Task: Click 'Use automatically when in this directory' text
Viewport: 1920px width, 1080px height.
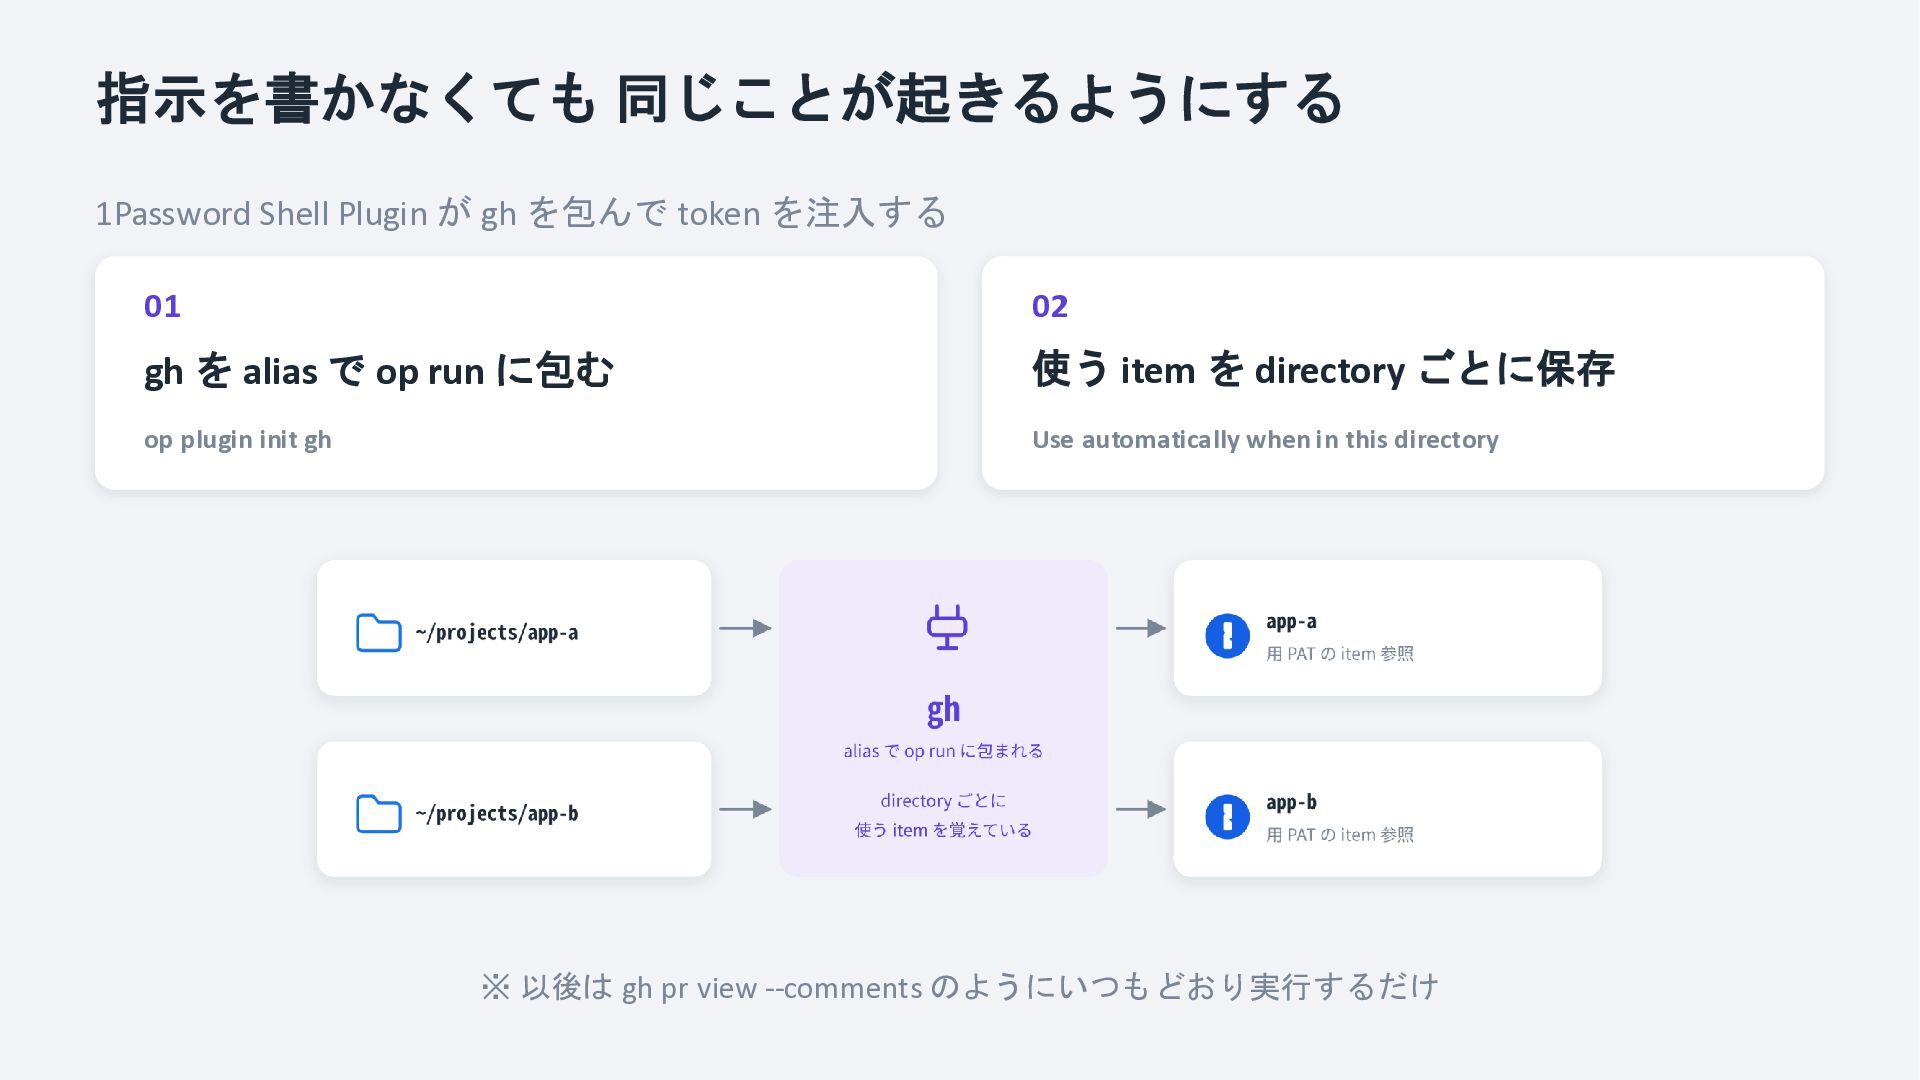Action: pyautogui.click(x=1265, y=440)
